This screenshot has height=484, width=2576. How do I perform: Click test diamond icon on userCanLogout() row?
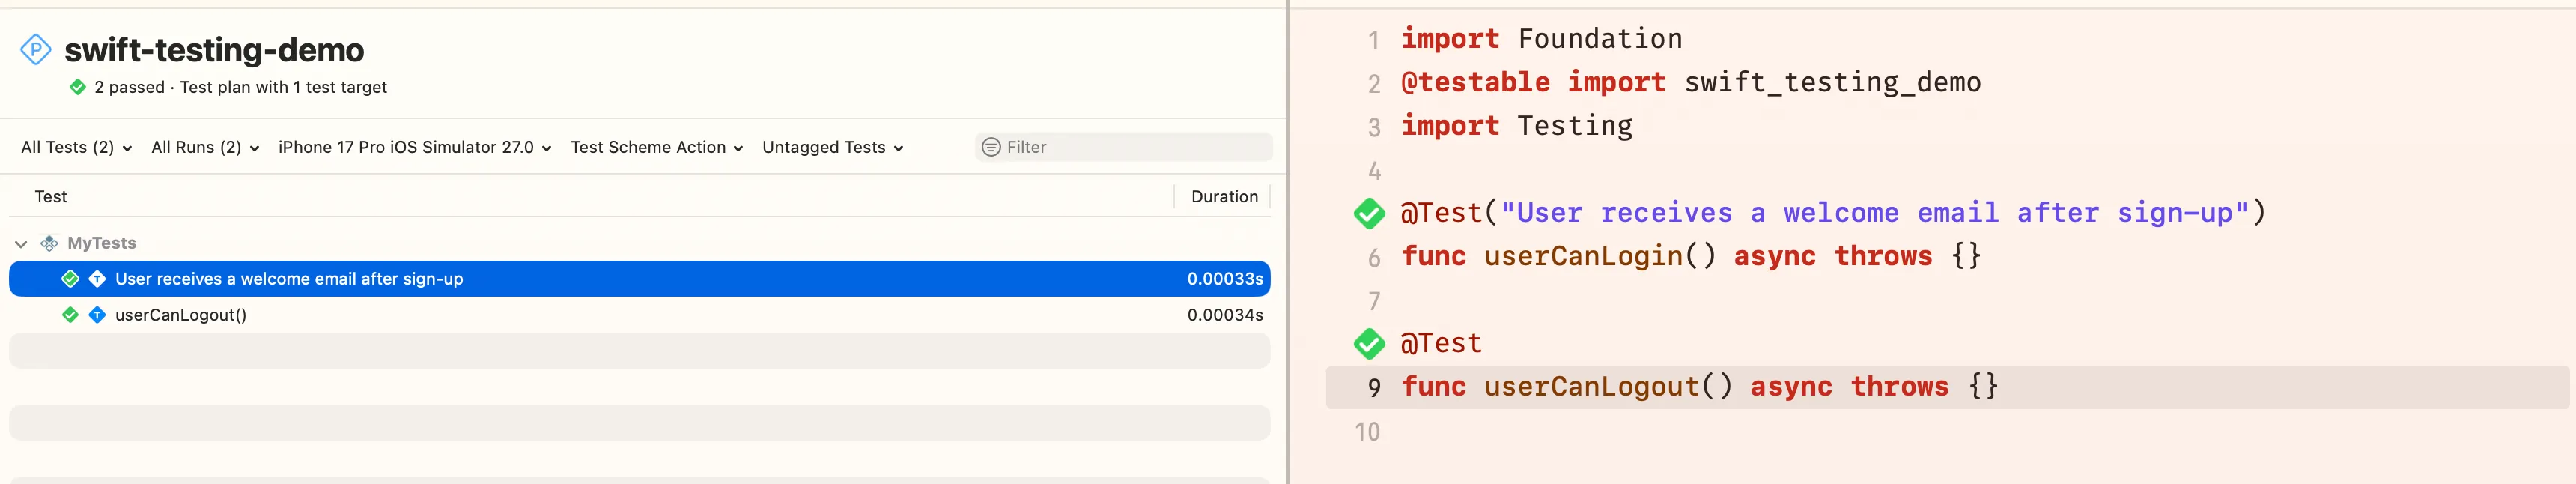[97, 315]
